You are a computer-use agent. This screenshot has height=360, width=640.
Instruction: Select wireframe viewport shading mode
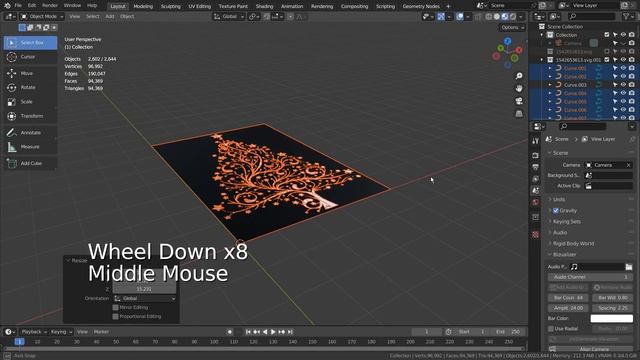point(489,17)
